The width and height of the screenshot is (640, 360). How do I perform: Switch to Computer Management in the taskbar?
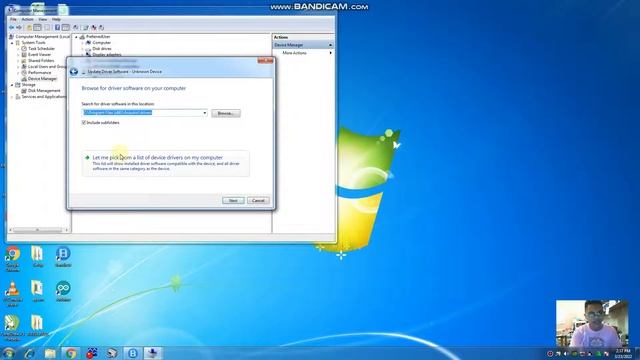(x=153, y=353)
